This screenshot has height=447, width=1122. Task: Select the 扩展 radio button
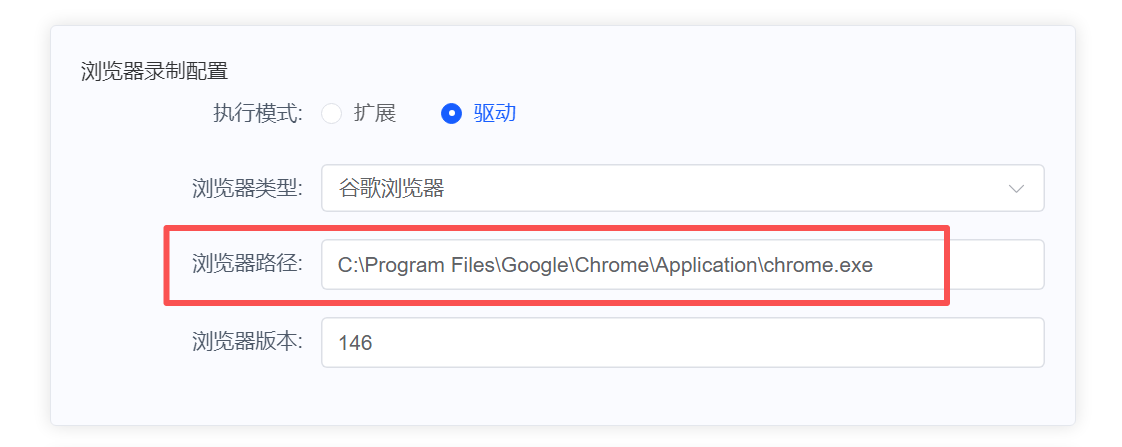pyautogui.click(x=331, y=114)
